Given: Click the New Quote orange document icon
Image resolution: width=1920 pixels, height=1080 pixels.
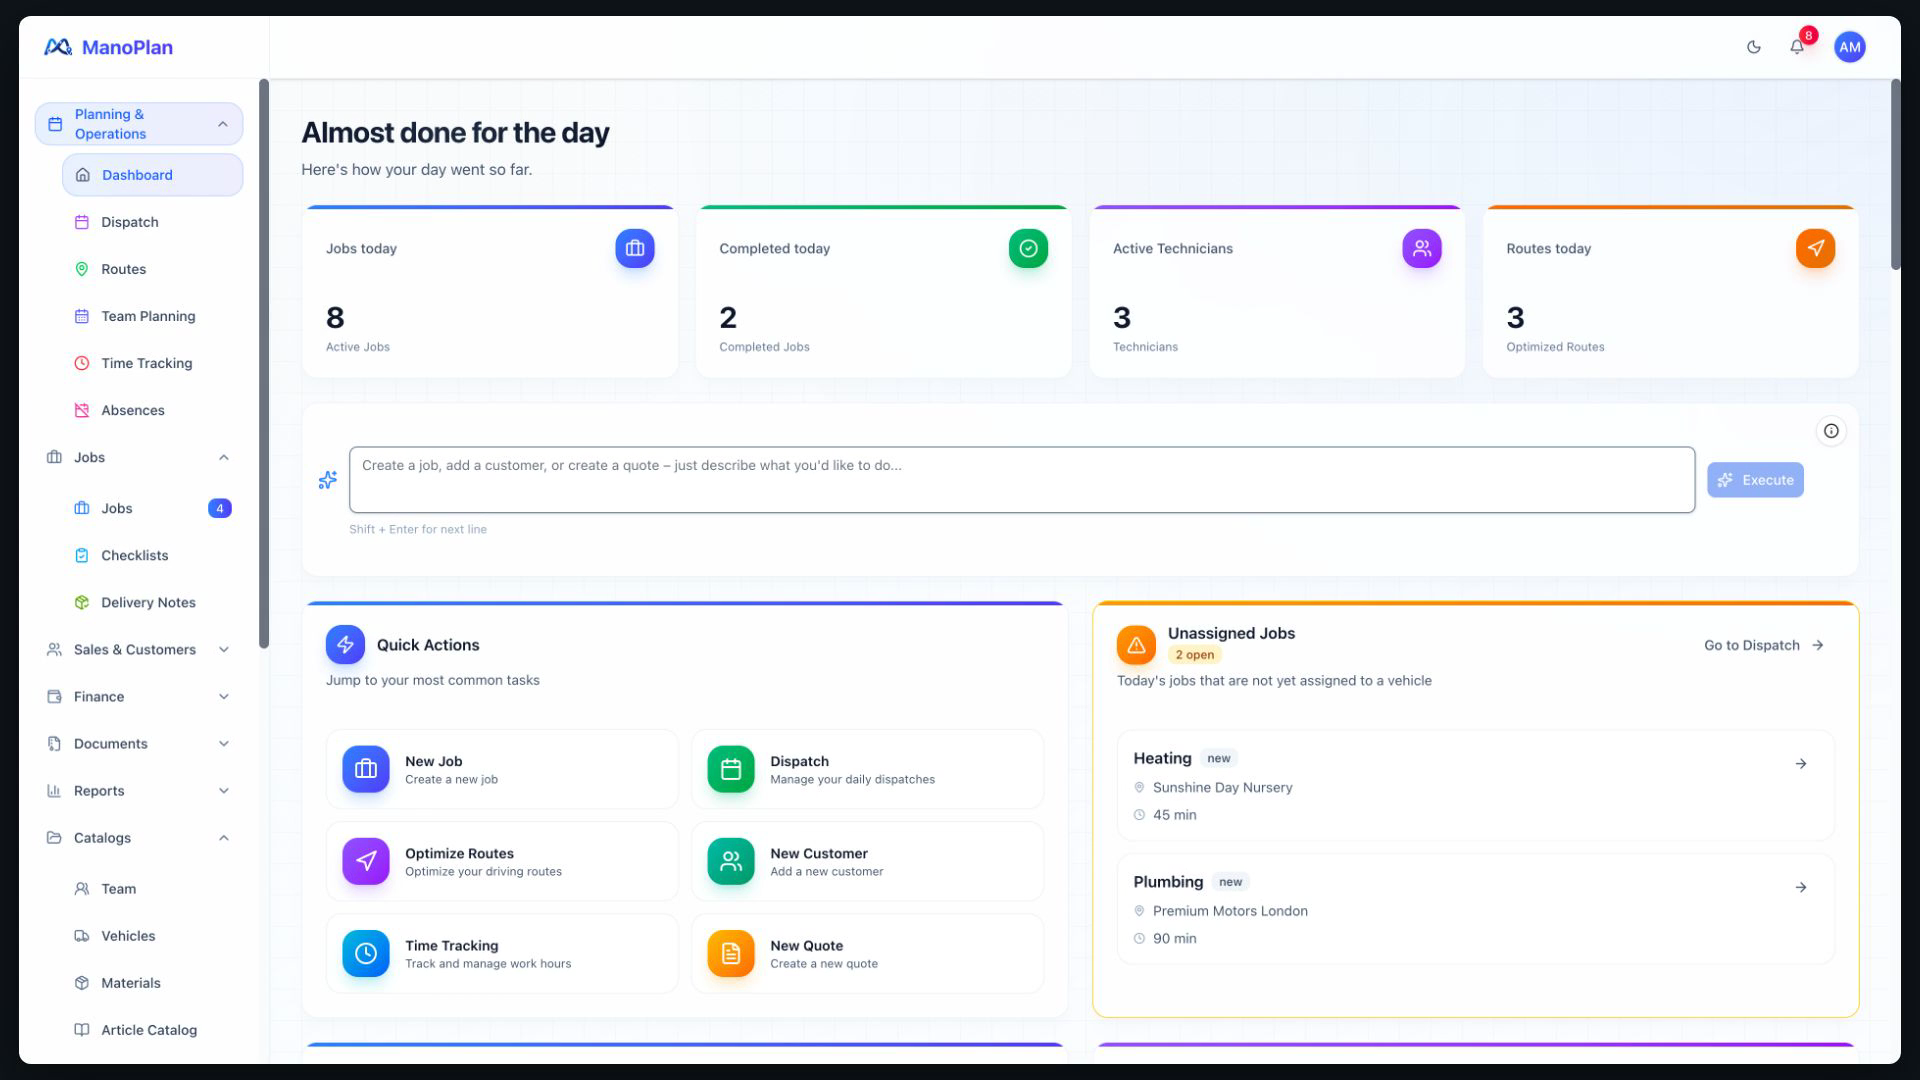Looking at the screenshot, I should [731, 953].
